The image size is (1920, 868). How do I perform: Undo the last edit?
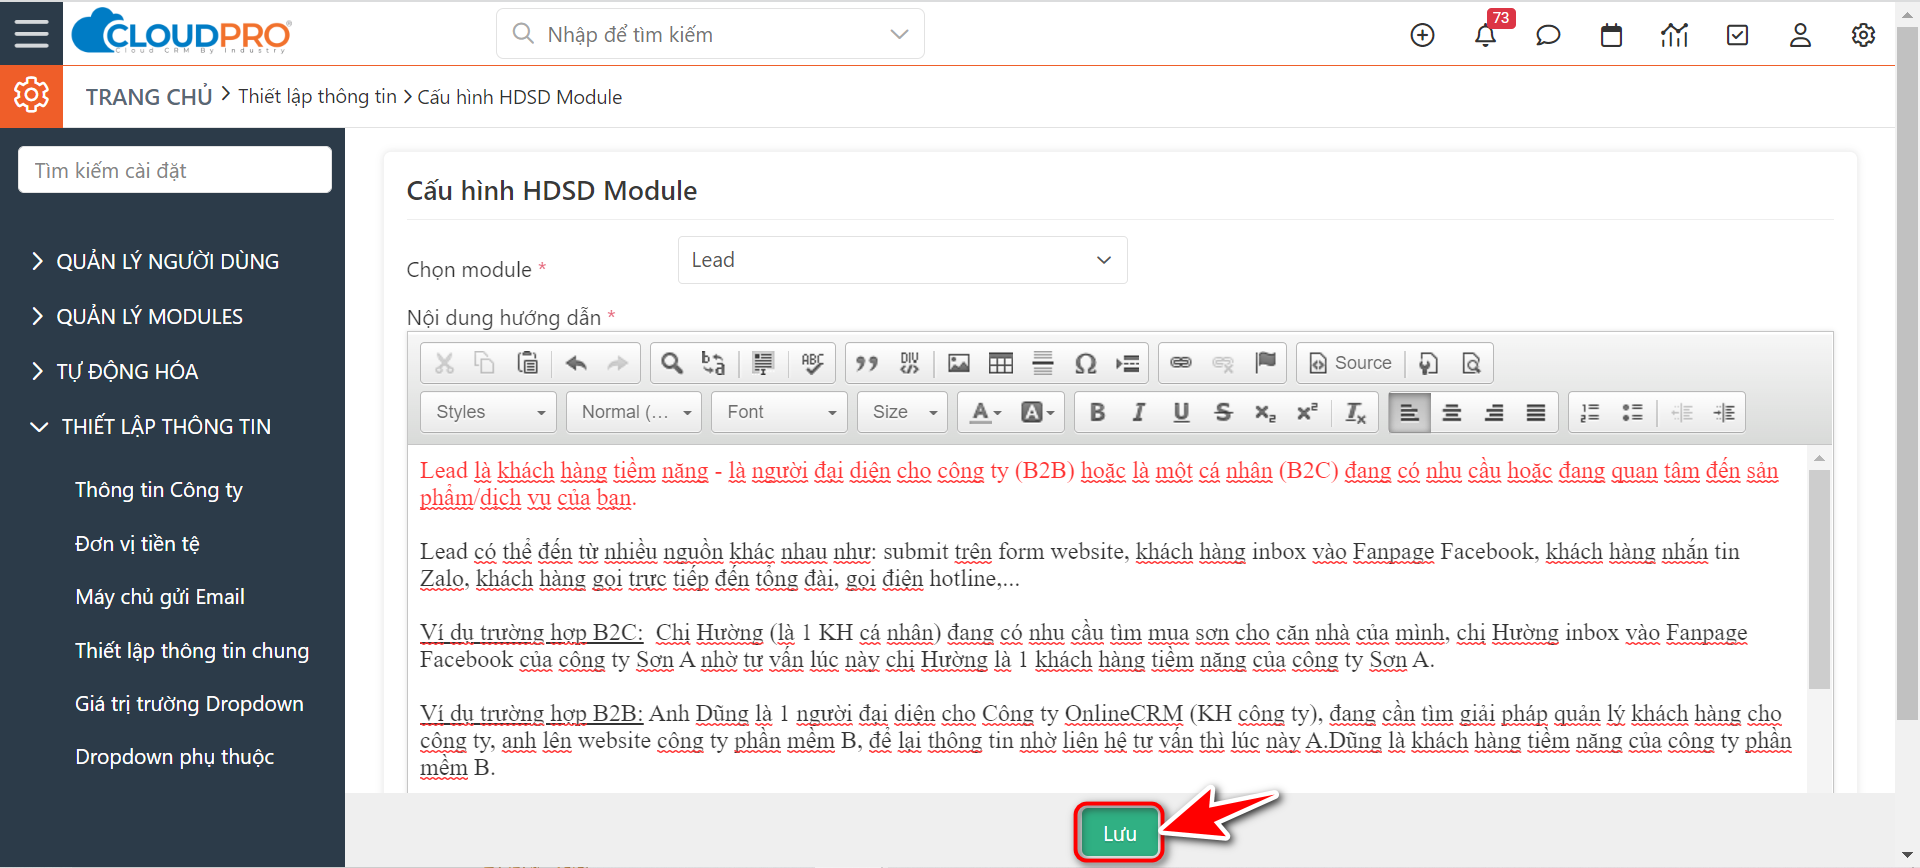(576, 363)
